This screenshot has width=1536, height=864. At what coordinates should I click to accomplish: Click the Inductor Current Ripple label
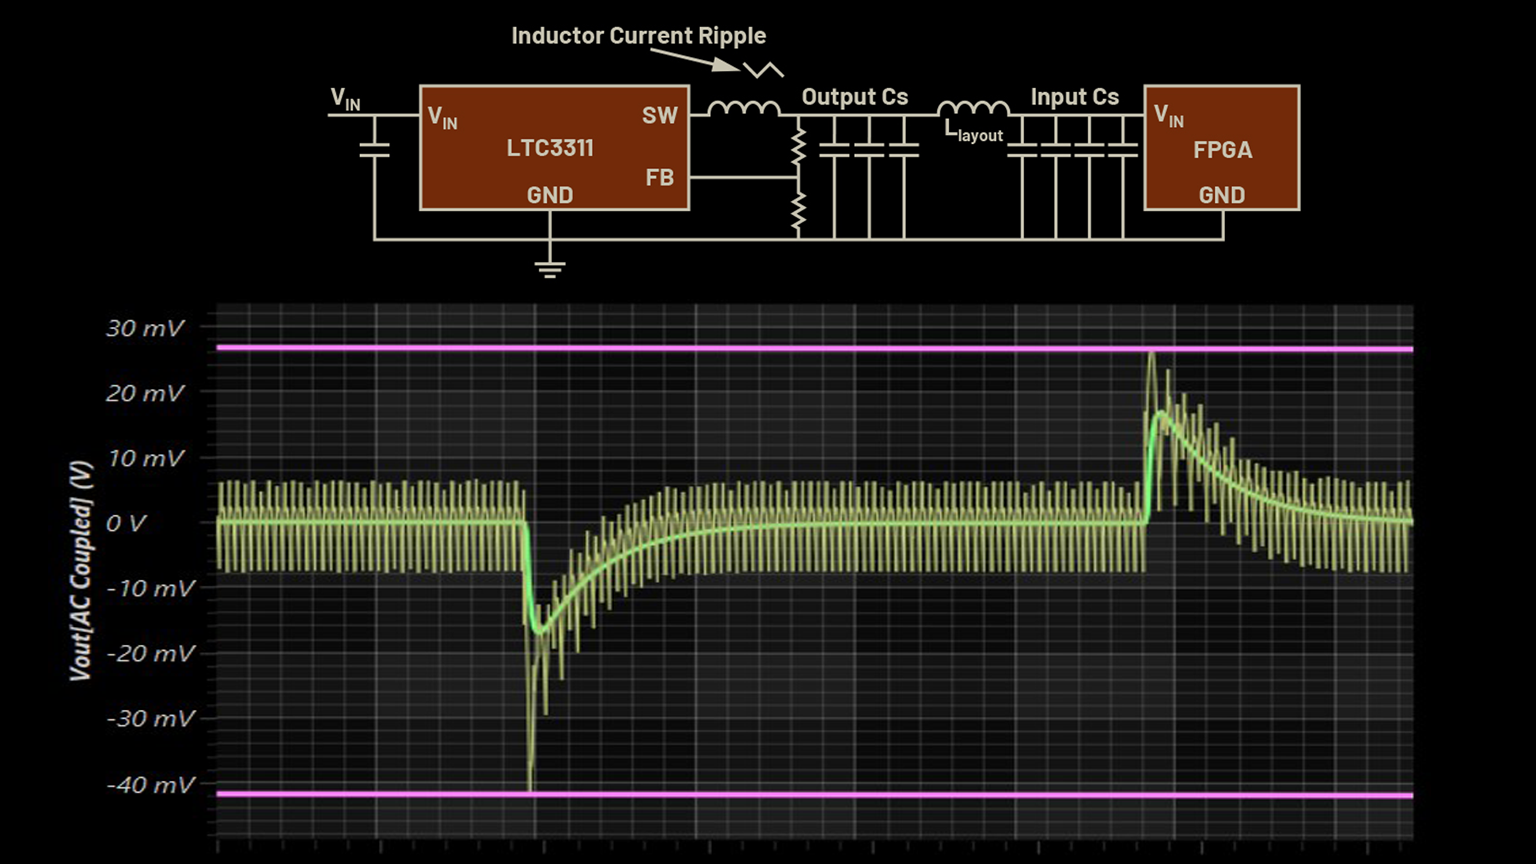tap(638, 36)
